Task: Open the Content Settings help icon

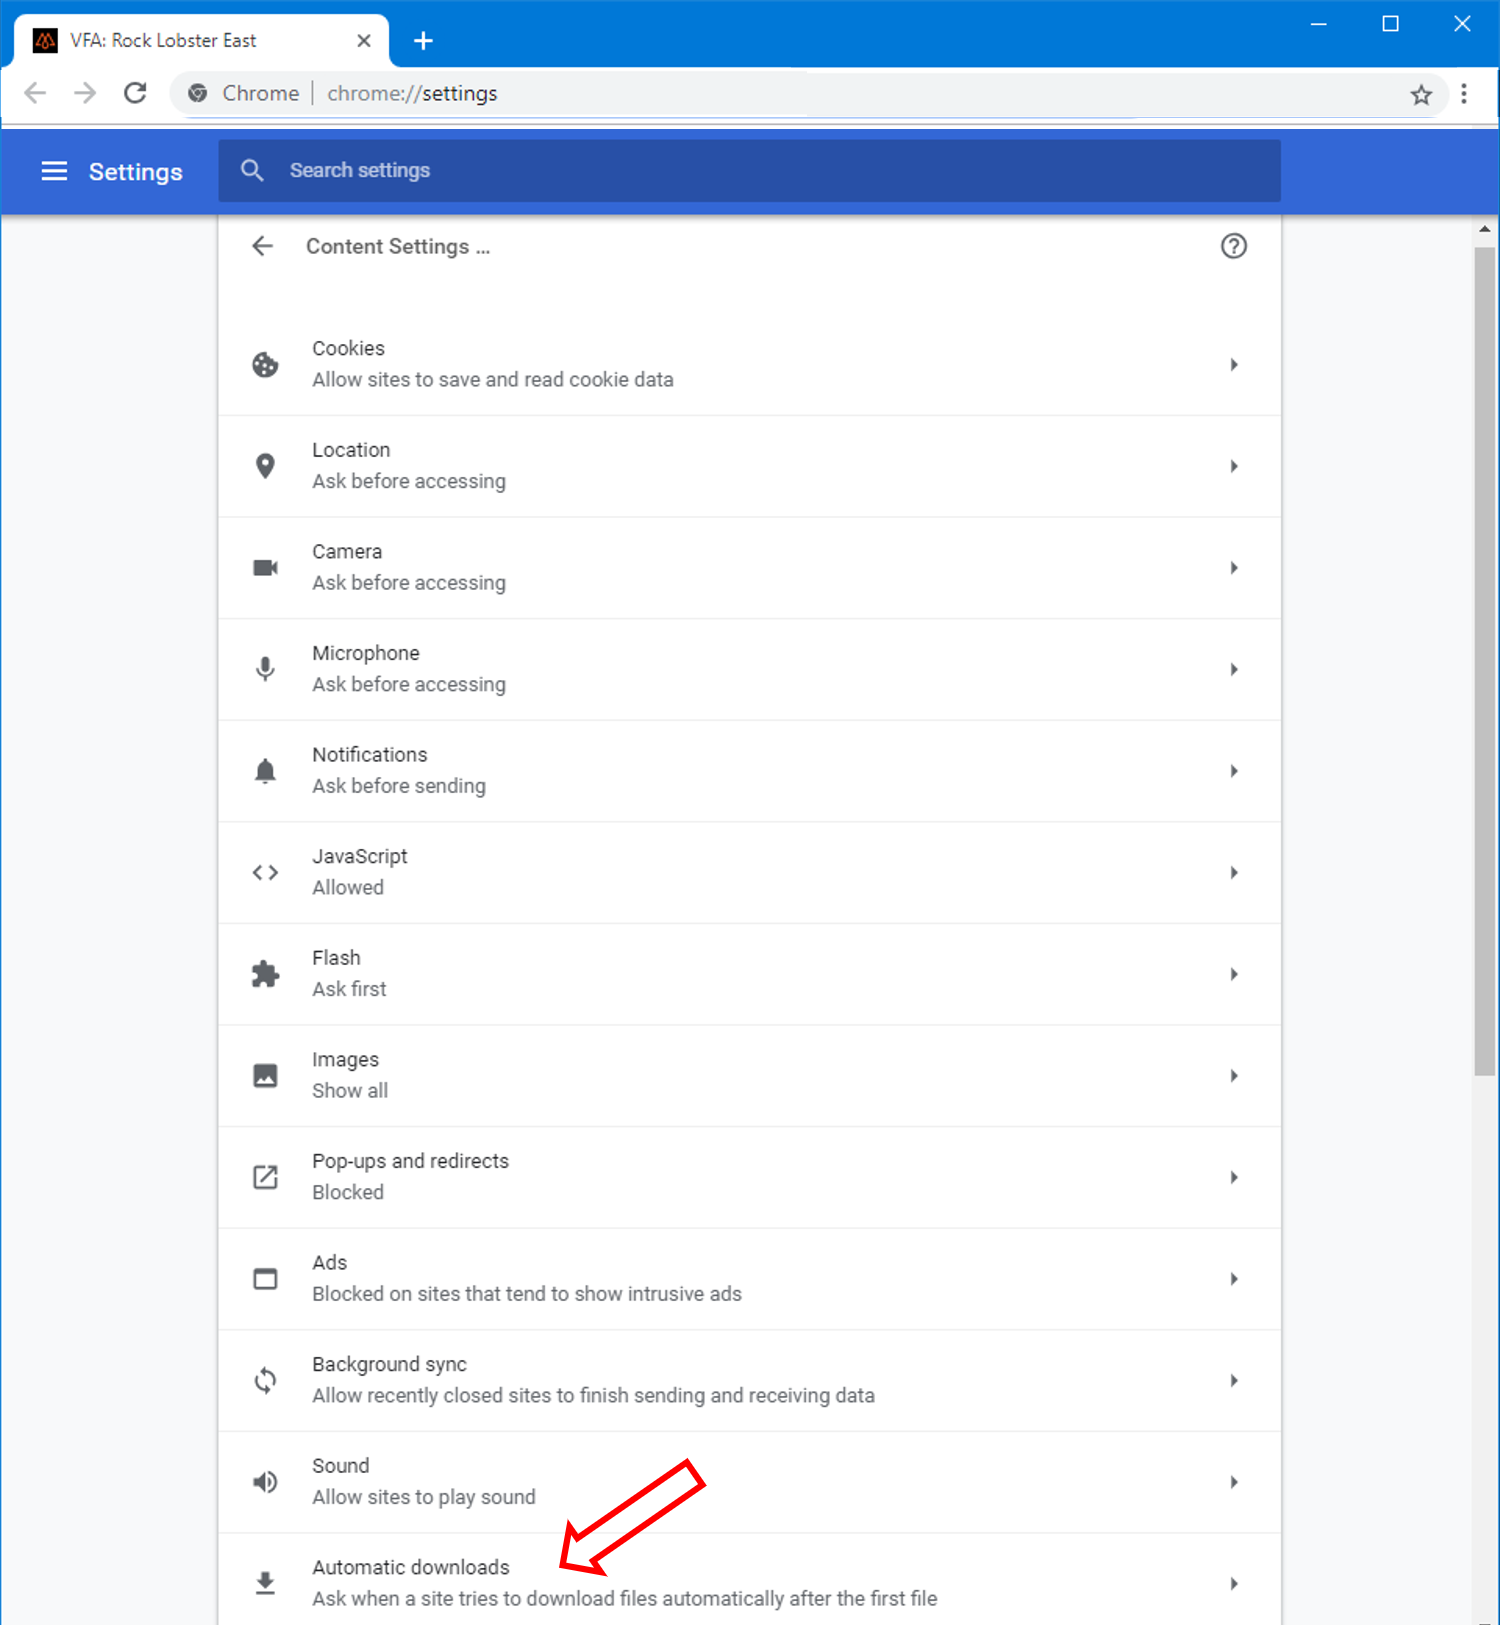Action: tap(1234, 246)
